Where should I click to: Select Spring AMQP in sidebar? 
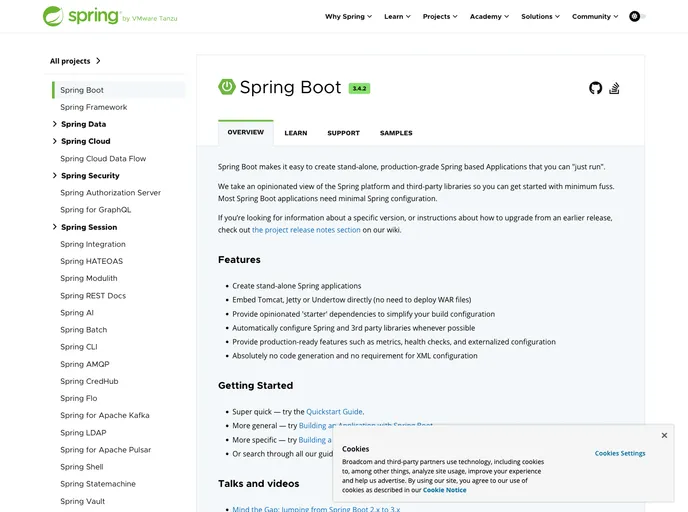pos(85,364)
